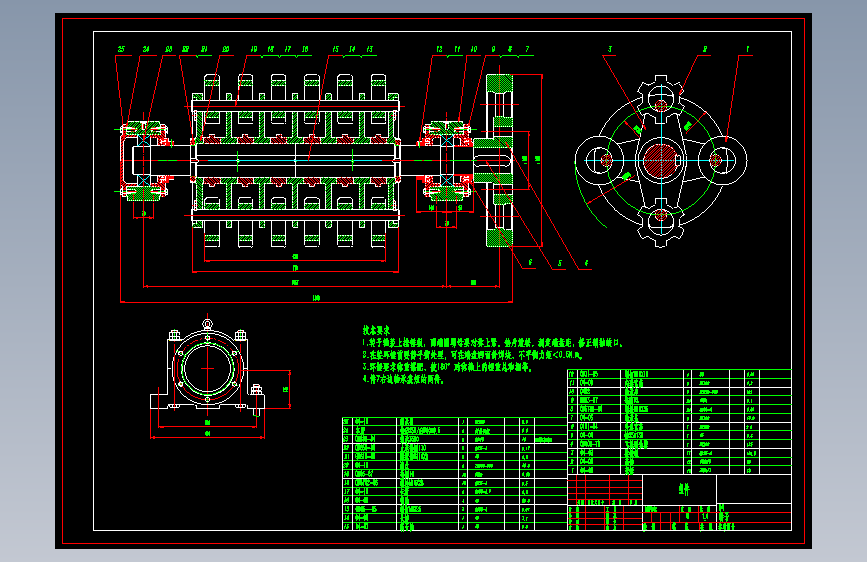Image resolution: width=867 pixels, height=562 pixels.
Task: Select part balloon number 13
Action: coord(369,49)
